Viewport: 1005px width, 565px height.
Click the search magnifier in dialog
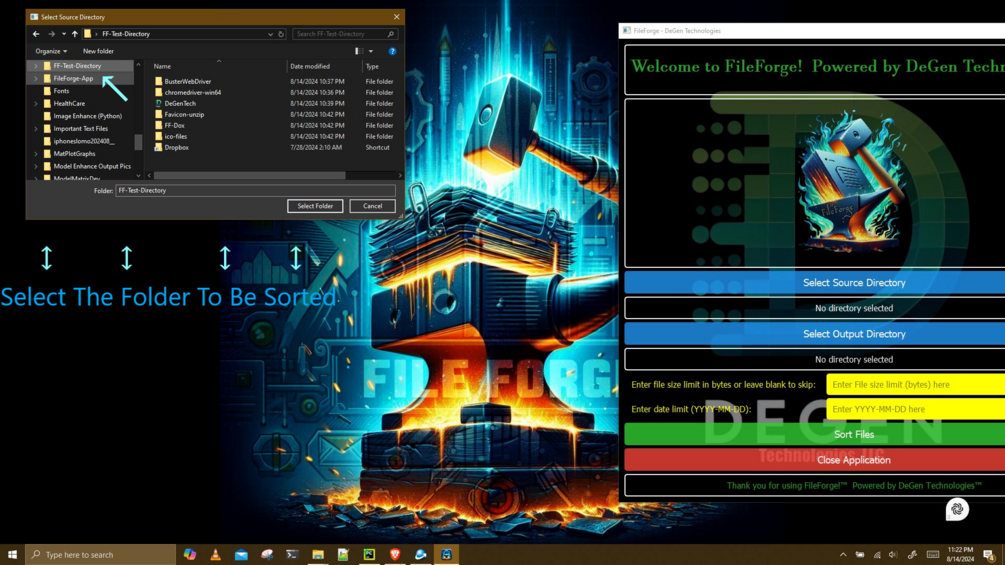(x=390, y=34)
